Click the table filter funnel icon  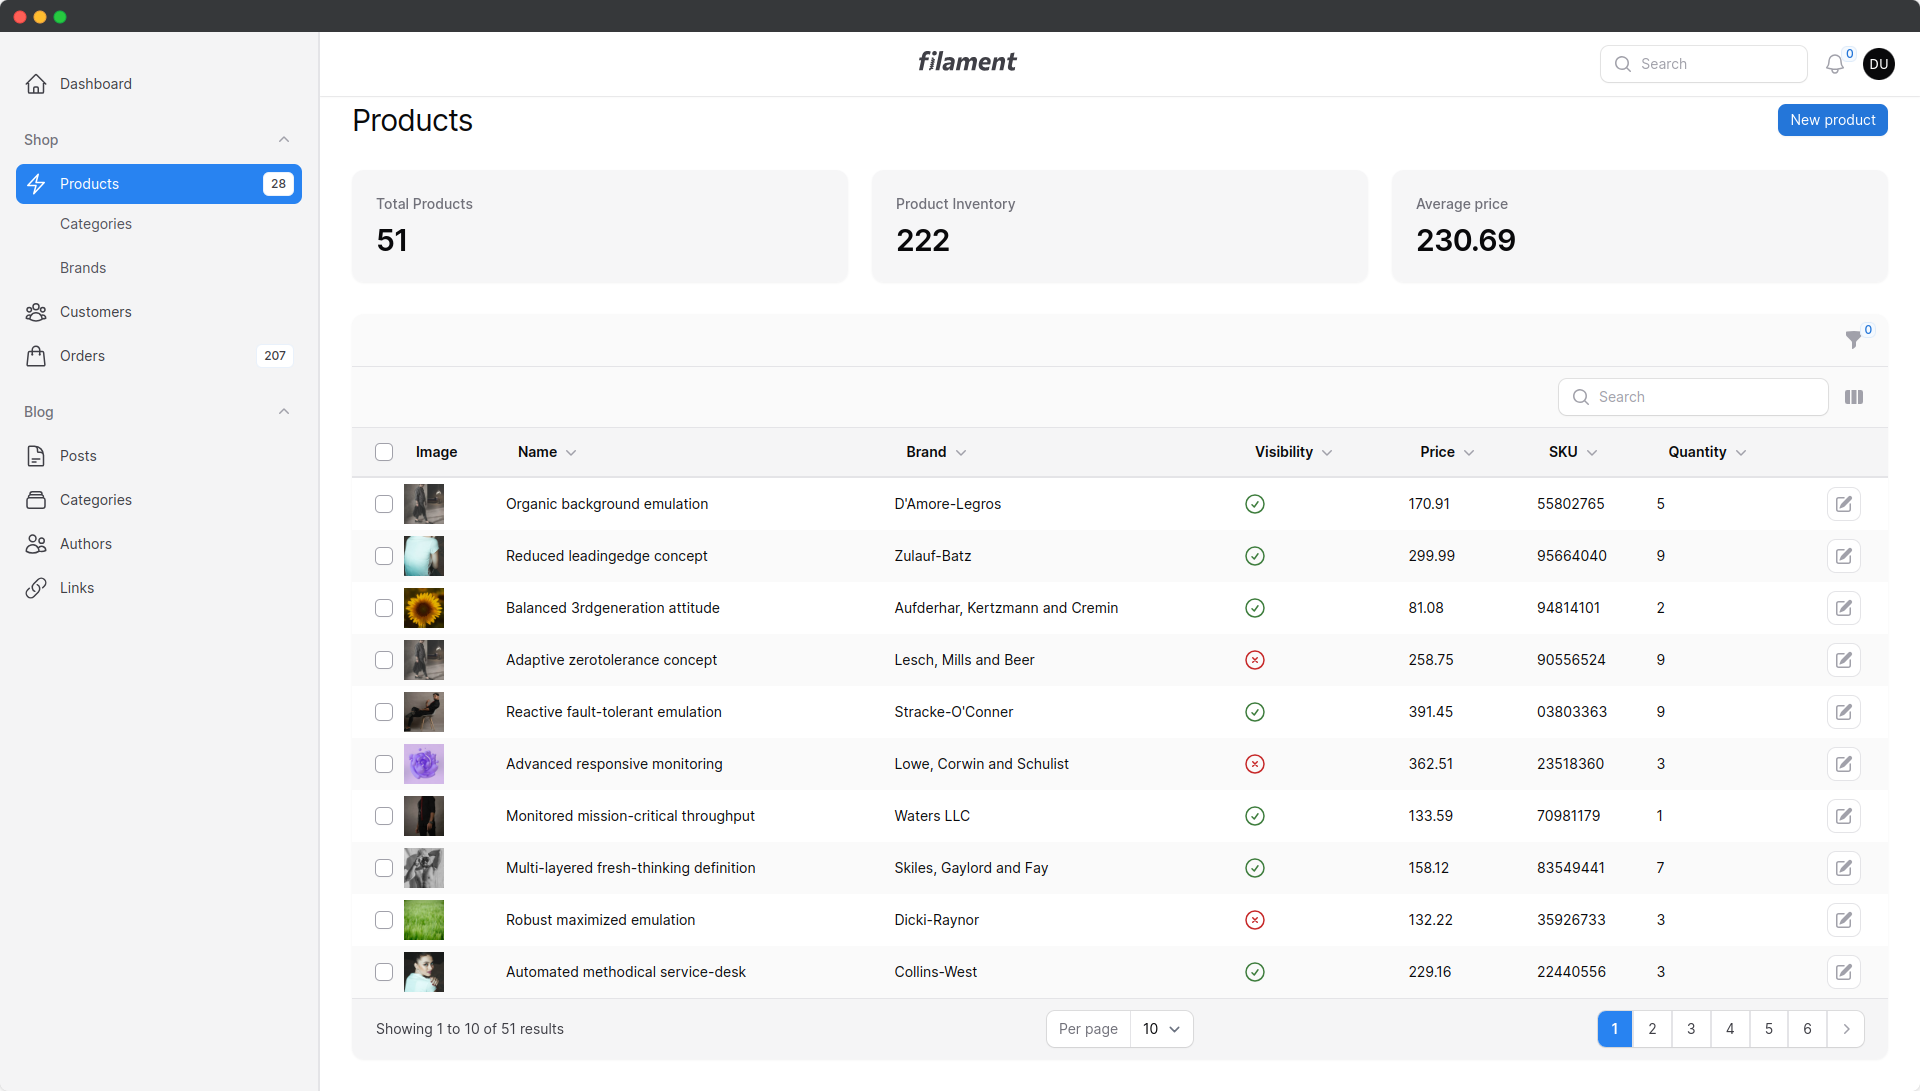click(x=1853, y=340)
